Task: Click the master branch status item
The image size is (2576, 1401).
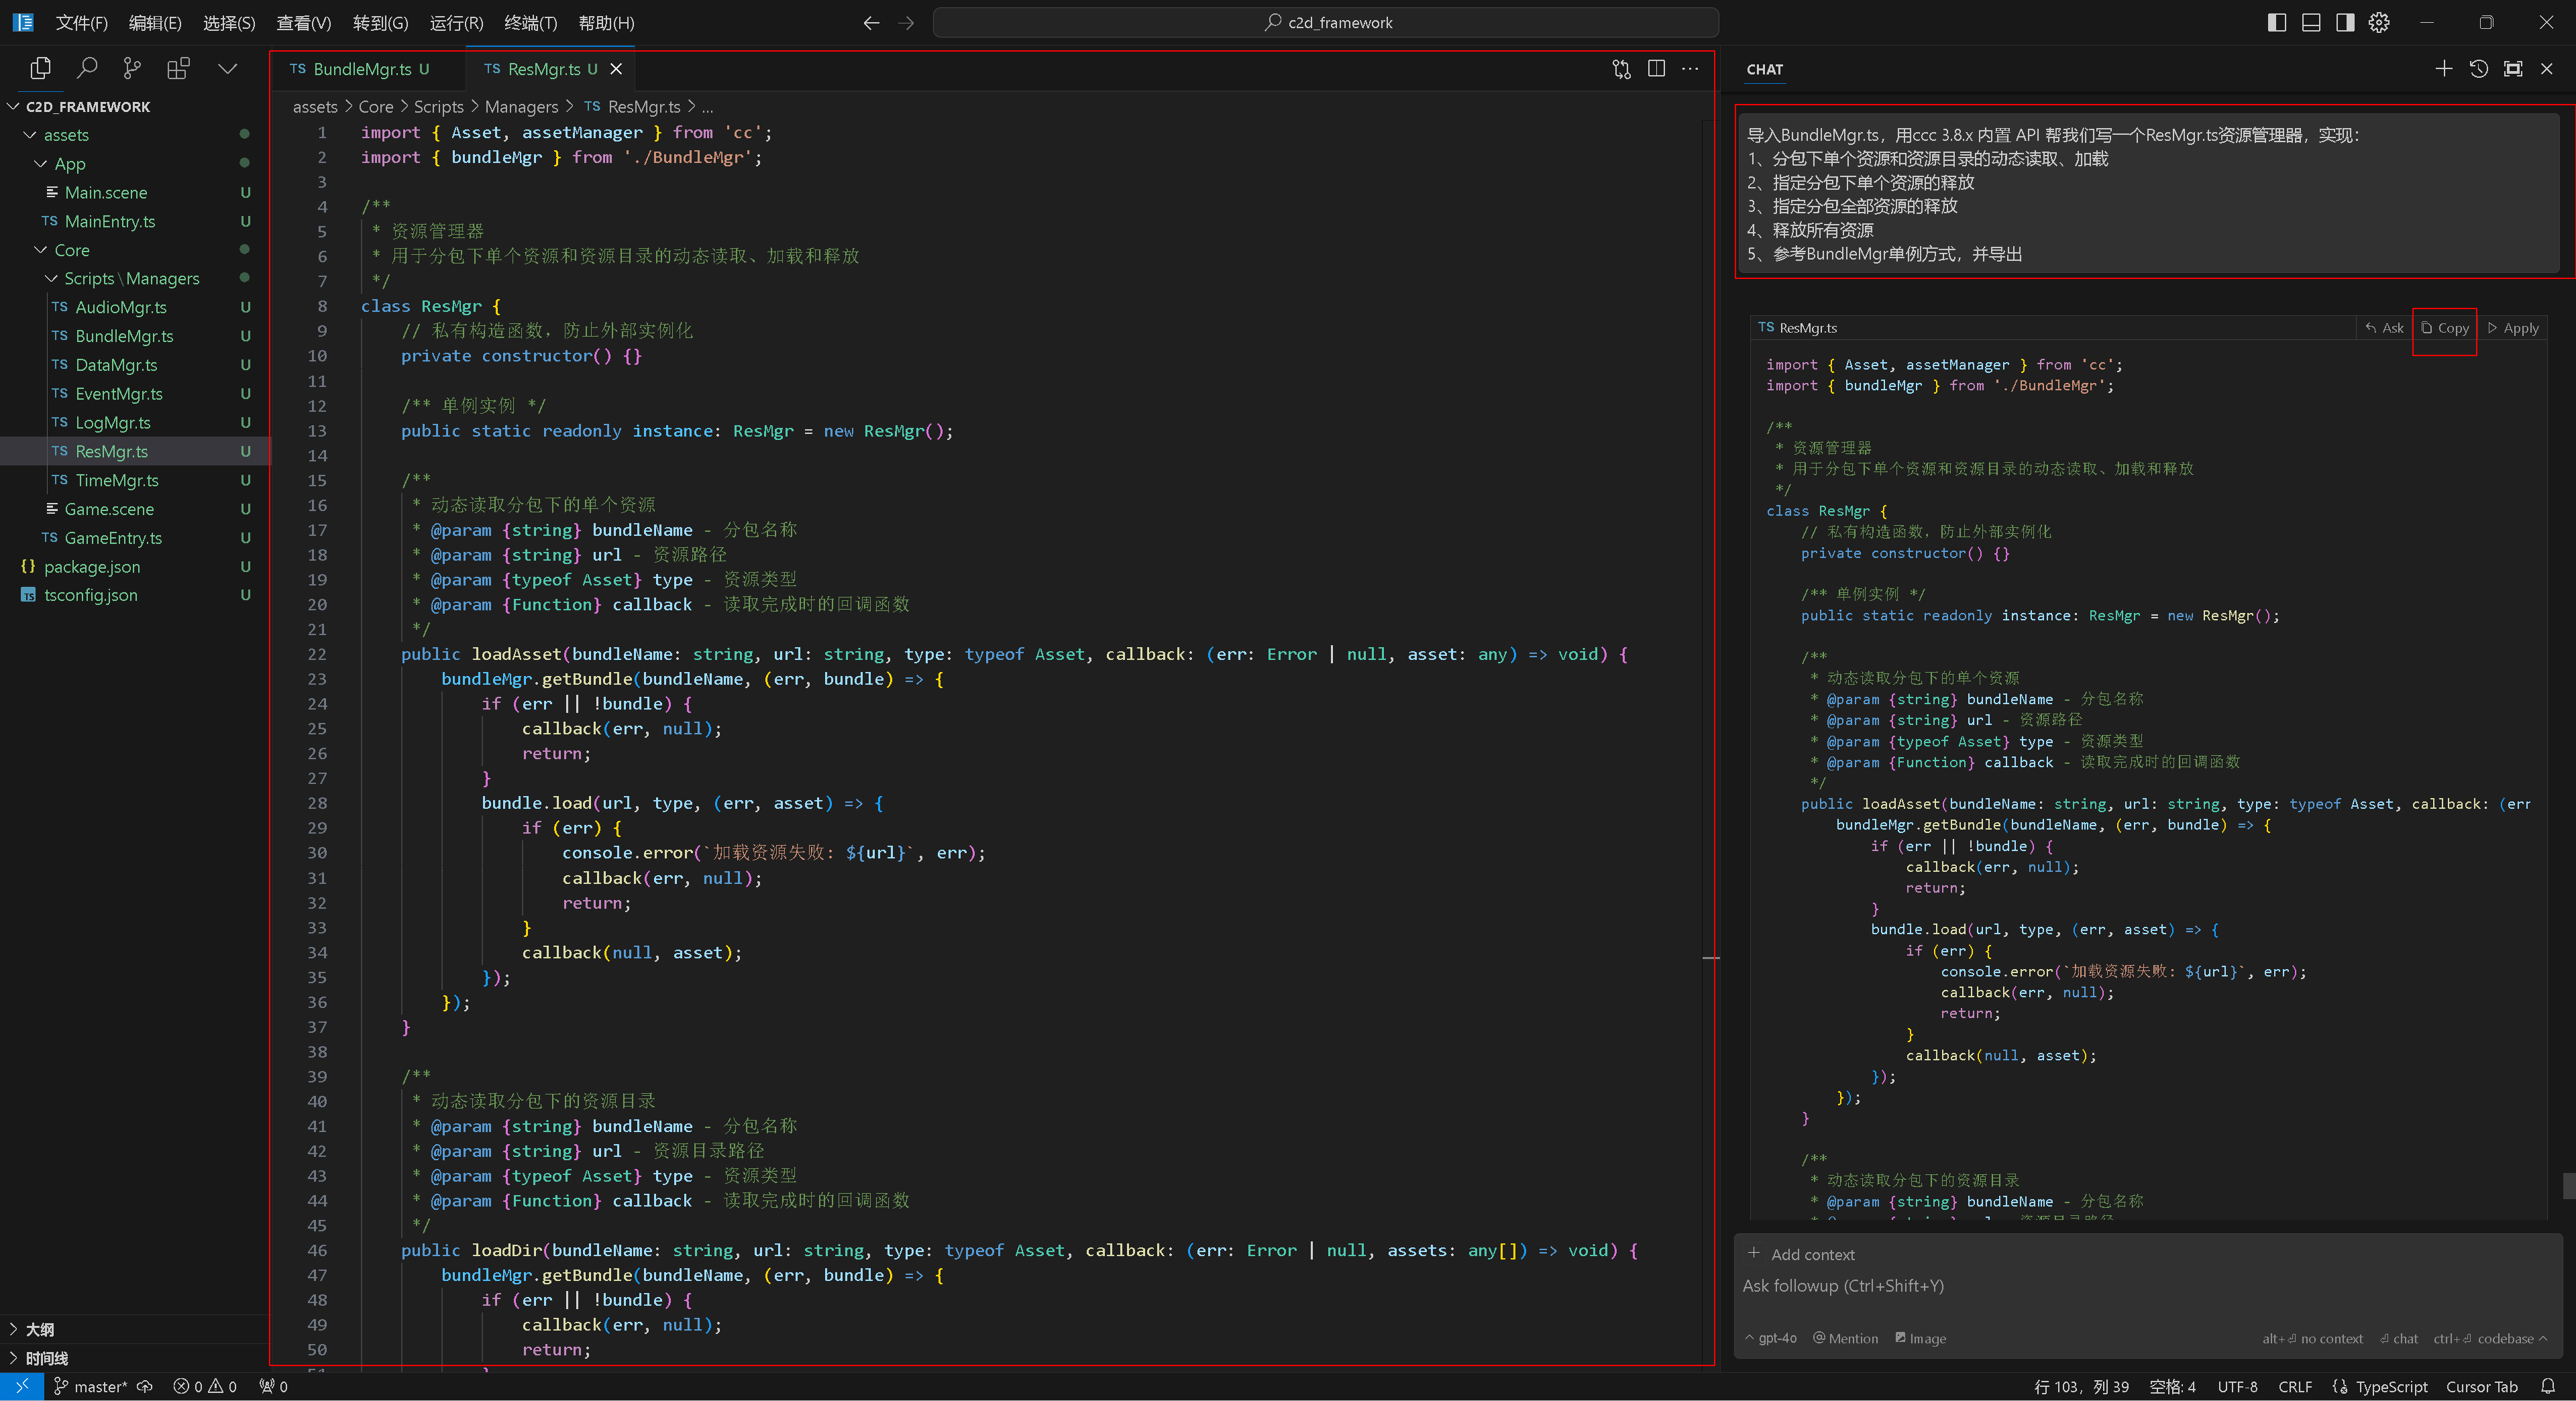Action: pos(90,1387)
